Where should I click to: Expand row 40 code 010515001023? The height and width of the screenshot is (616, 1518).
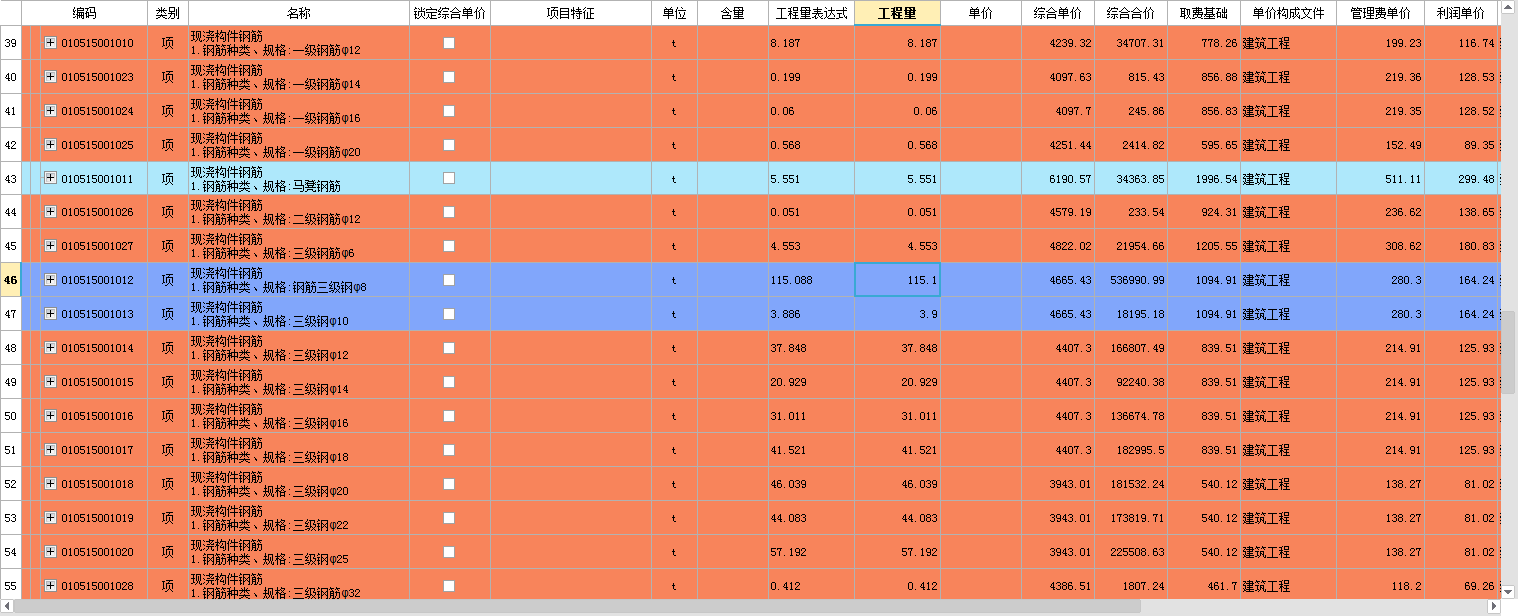click(x=50, y=77)
